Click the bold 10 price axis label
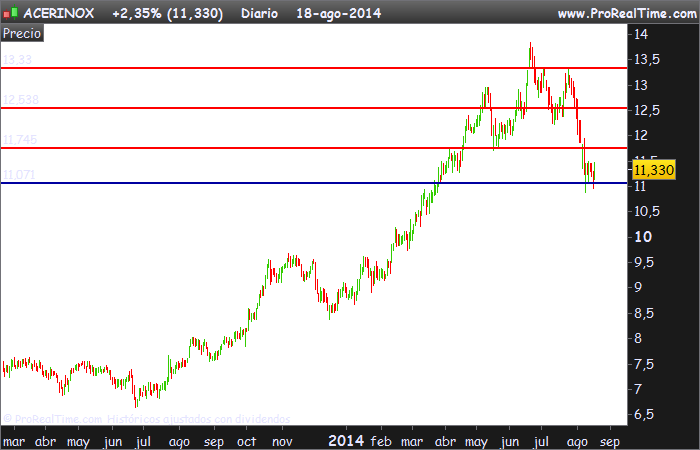The height and width of the screenshot is (450, 700). tap(643, 237)
